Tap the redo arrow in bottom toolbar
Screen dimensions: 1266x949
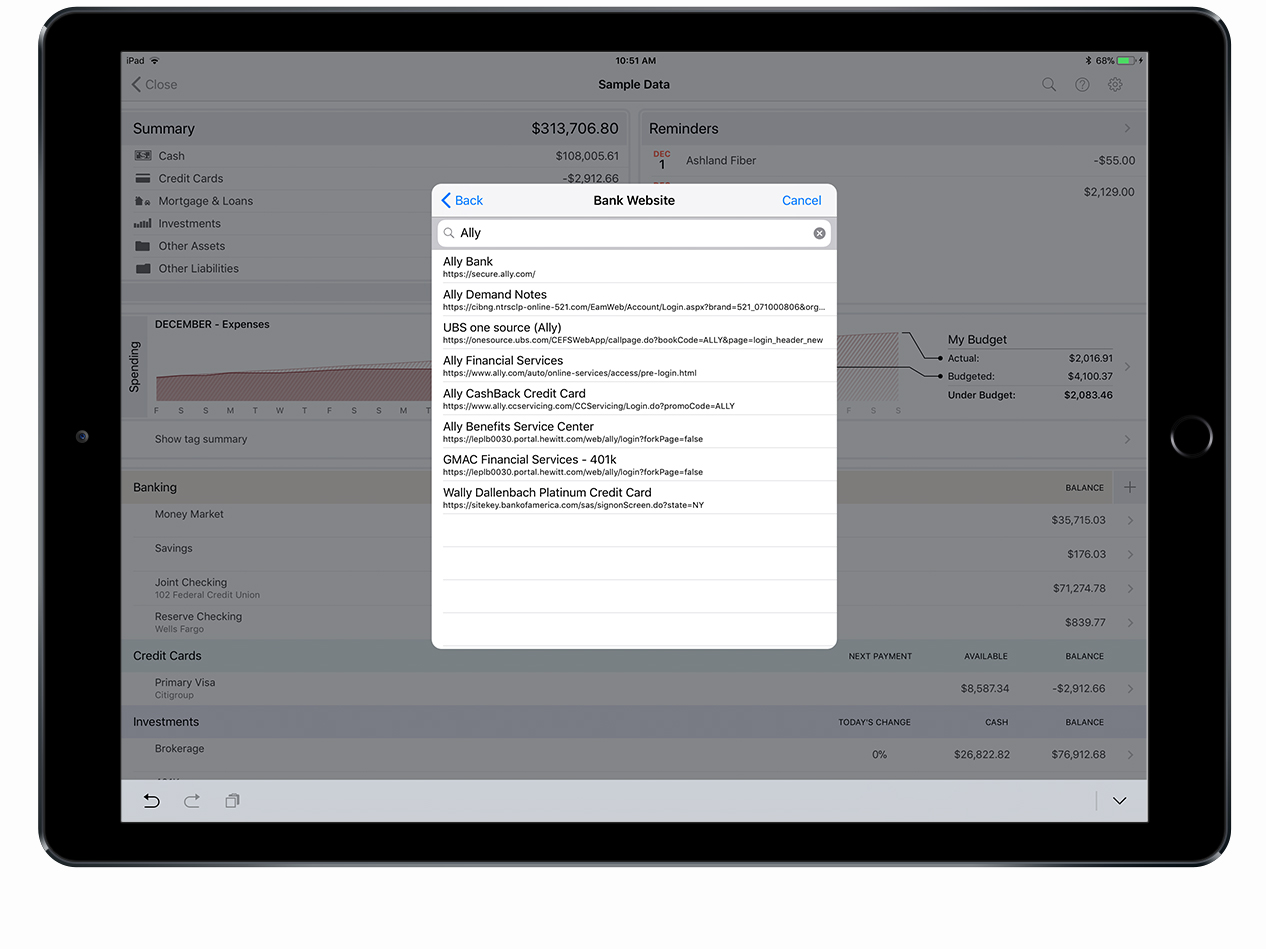[x=192, y=801]
